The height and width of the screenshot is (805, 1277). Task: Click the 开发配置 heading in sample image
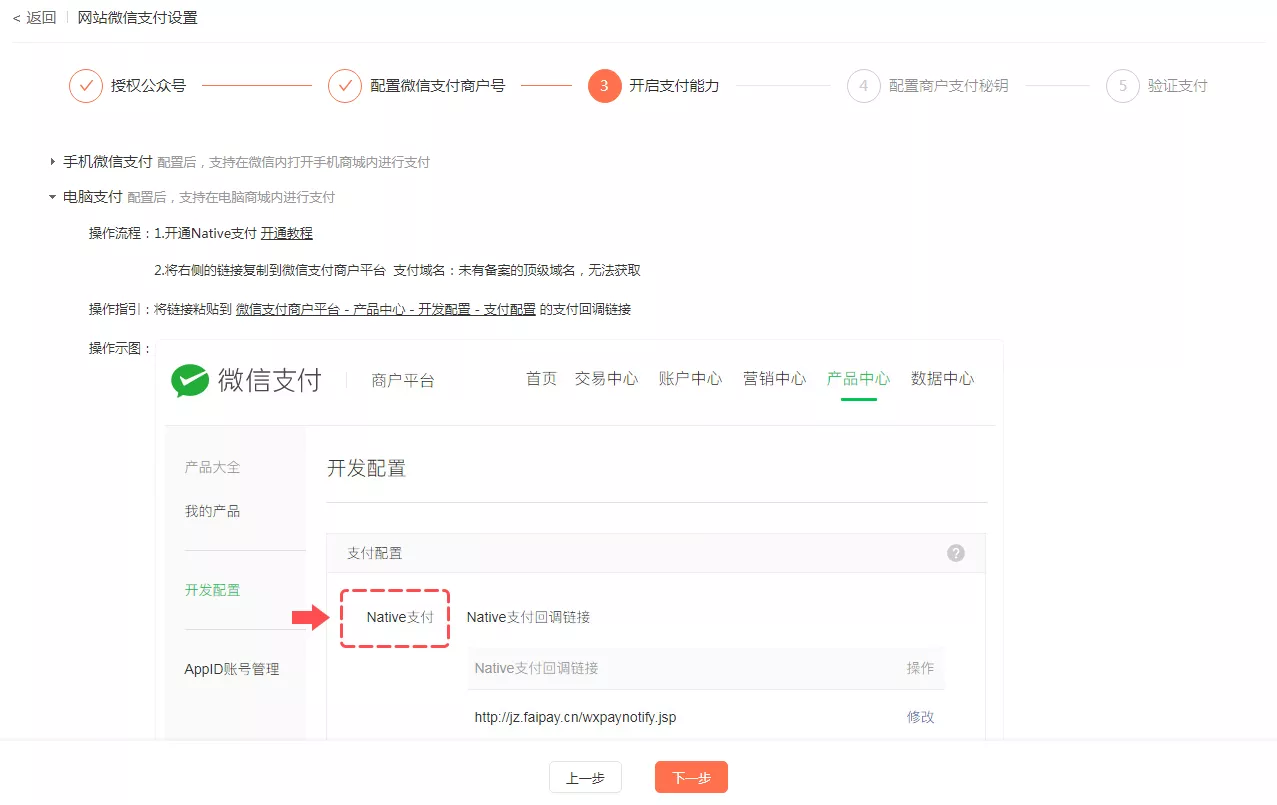click(x=366, y=468)
